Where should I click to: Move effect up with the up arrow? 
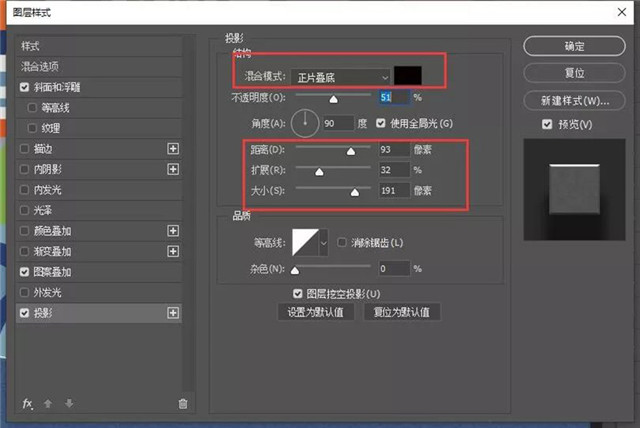click(x=49, y=404)
